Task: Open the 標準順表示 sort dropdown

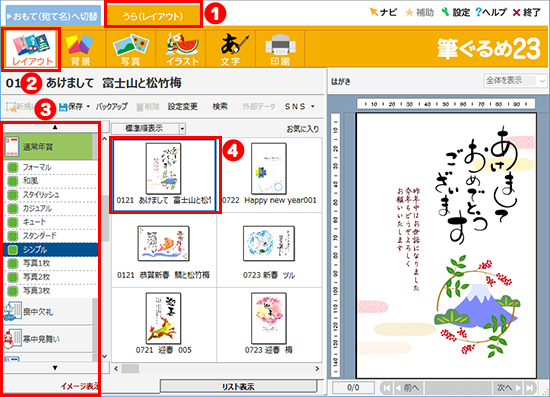Action: [x=149, y=129]
